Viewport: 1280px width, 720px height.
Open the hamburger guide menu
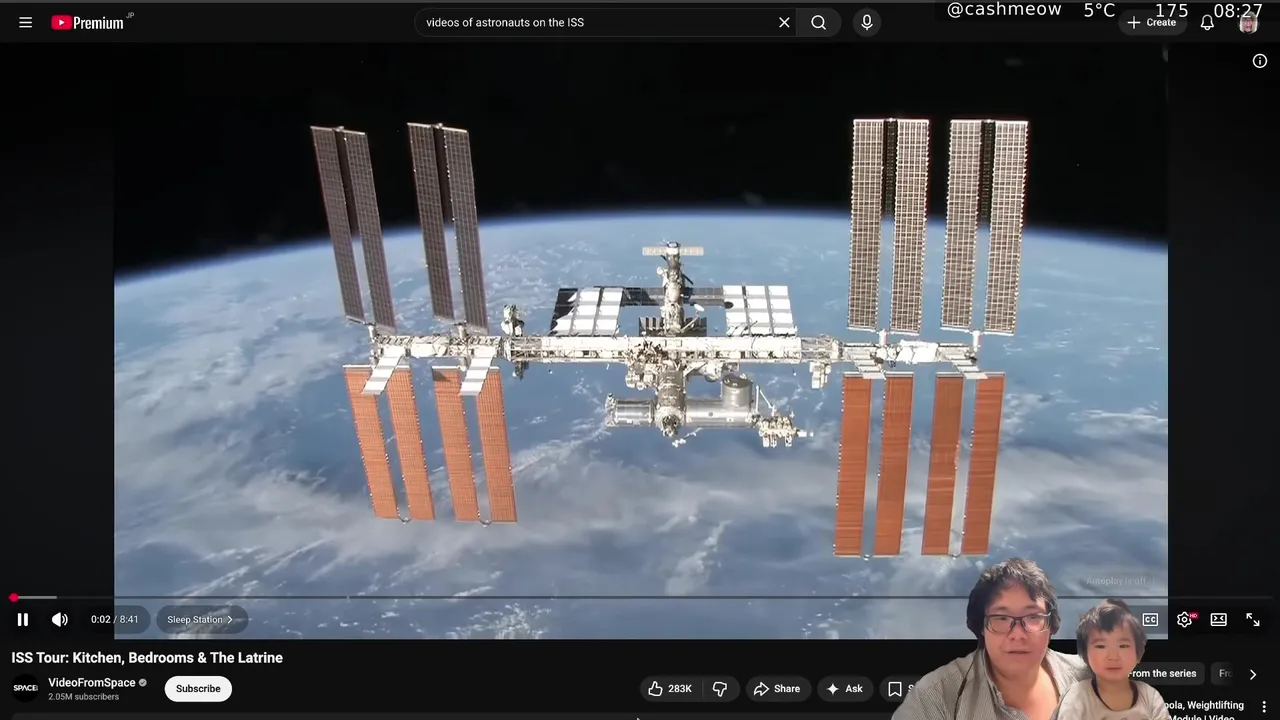(25, 22)
